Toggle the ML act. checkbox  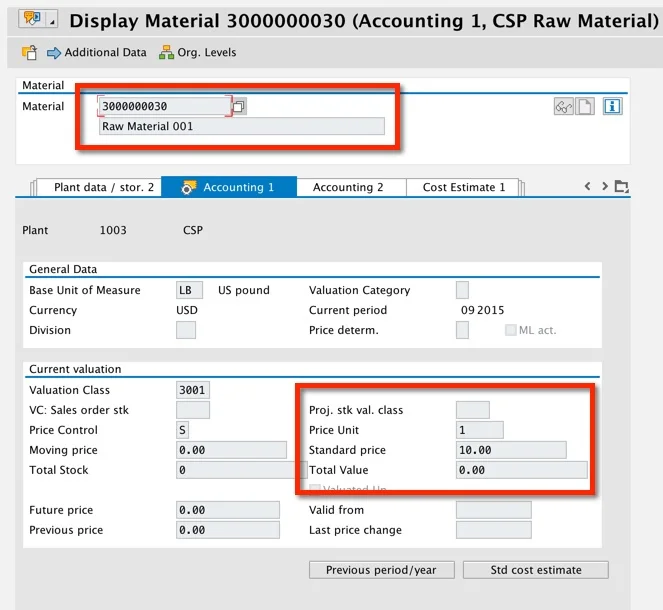pyautogui.click(x=510, y=330)
